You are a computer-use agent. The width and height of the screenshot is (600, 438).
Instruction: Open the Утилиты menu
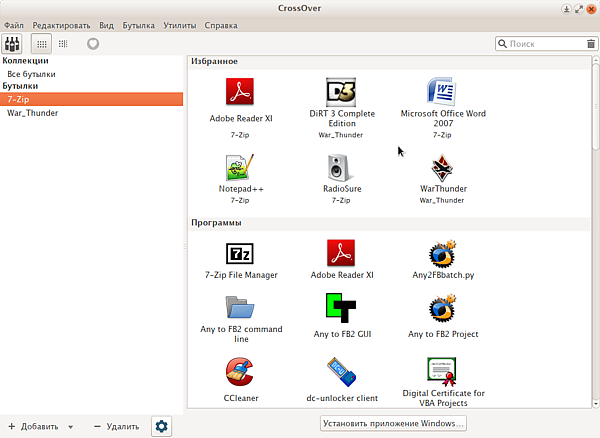tap(179, 25)
